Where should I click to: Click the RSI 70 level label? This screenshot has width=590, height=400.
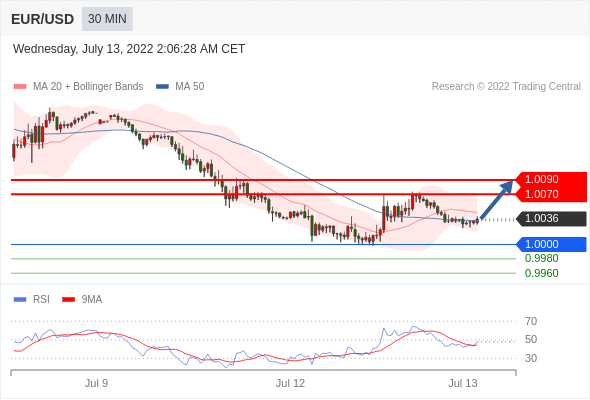531,321
